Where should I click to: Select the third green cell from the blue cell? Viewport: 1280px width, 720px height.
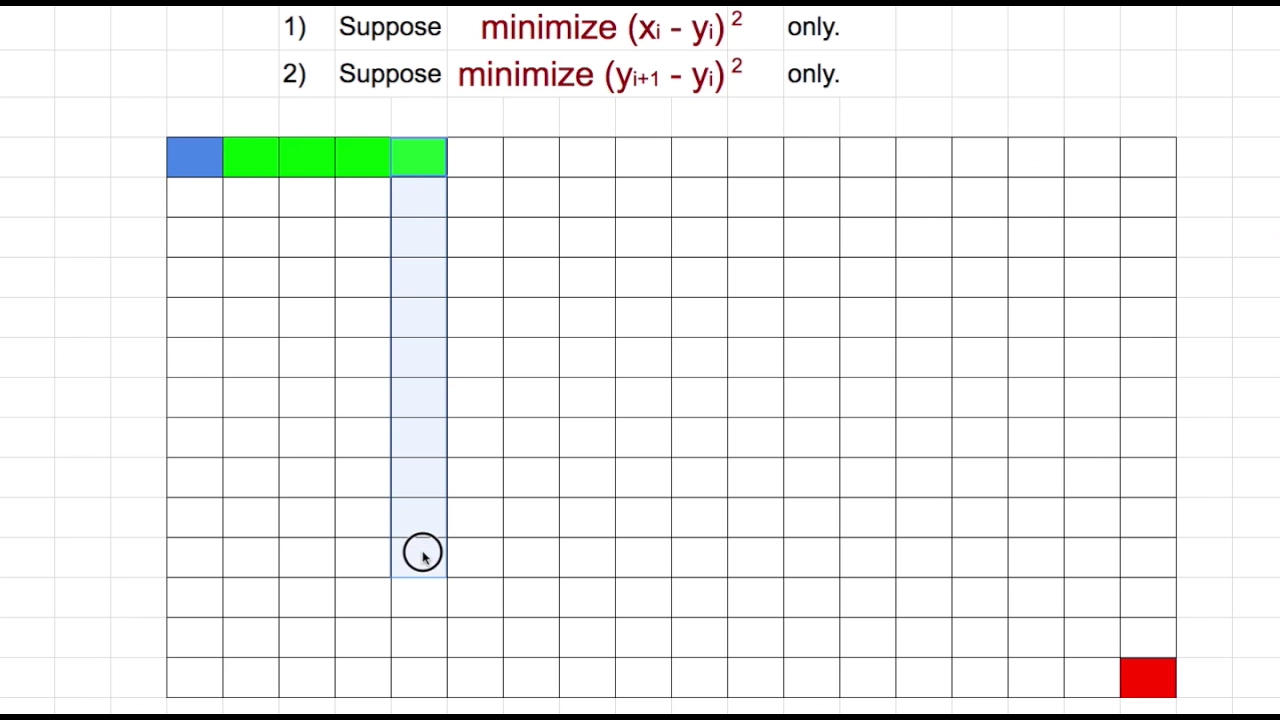(x=363, y=158)
